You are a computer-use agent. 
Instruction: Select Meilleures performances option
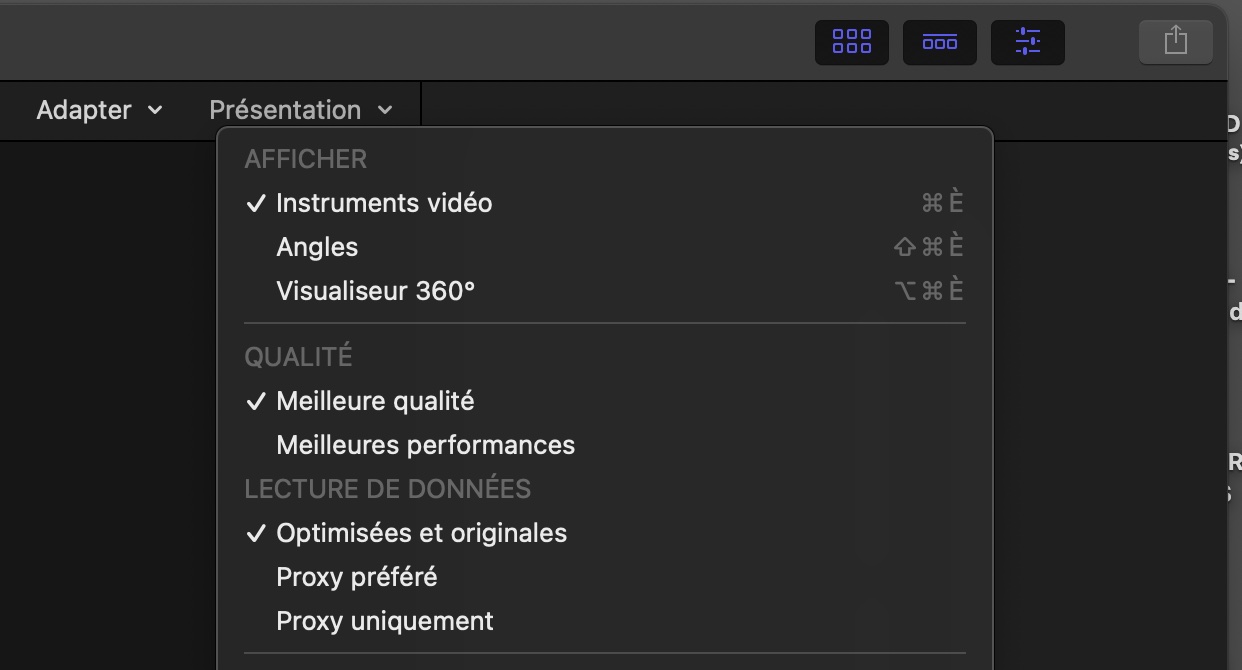(605, 445)
